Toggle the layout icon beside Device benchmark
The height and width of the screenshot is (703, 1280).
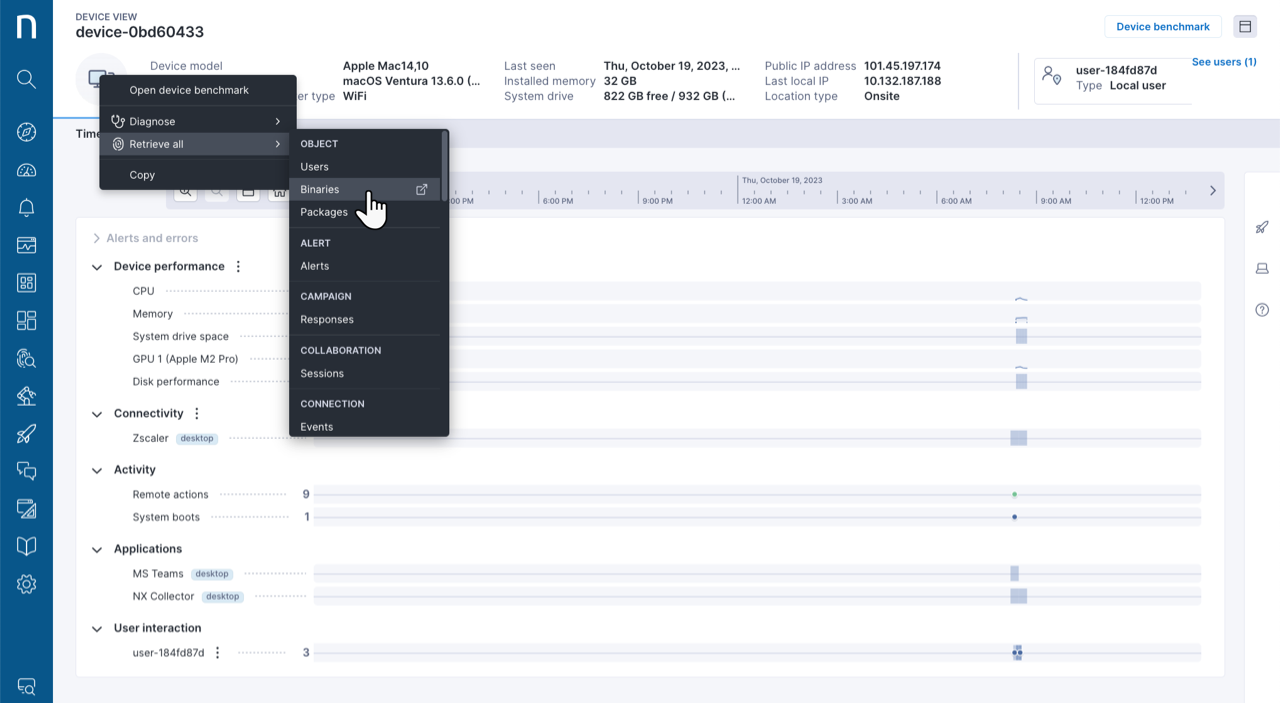[1245, 27]
